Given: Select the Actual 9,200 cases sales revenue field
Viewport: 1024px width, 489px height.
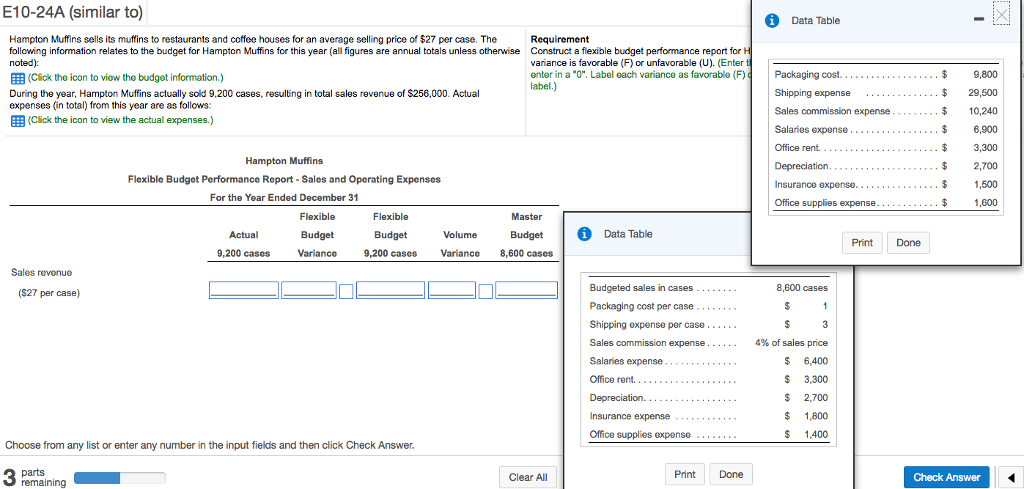Looking at the screenshot, I should [244, 291].
